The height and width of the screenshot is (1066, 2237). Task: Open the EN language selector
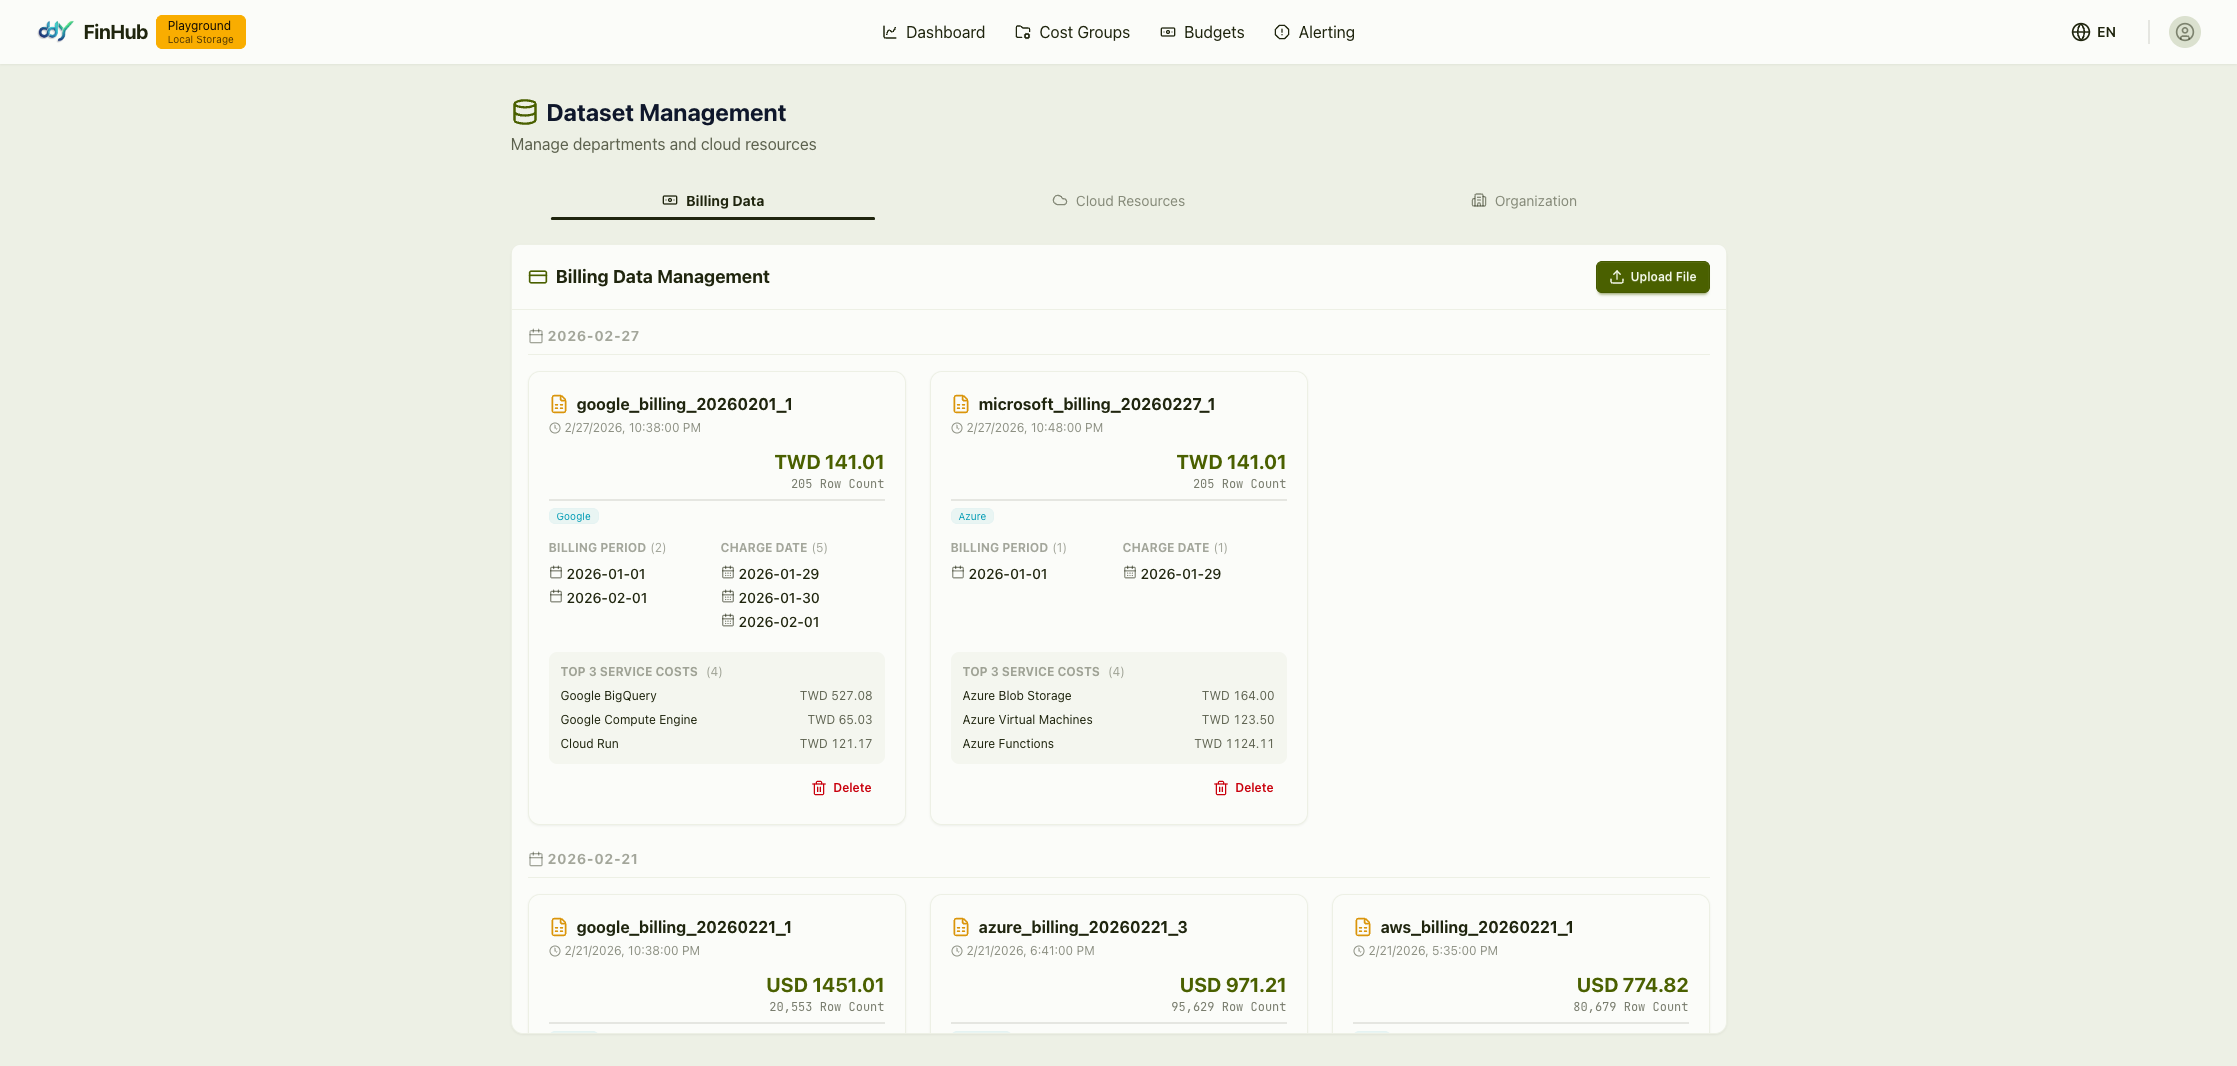[x=2093, y=32]
